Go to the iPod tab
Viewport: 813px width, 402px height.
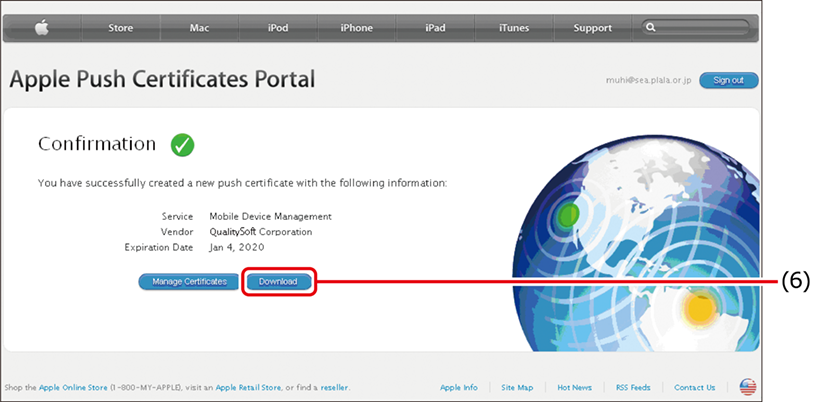[278, 28]
